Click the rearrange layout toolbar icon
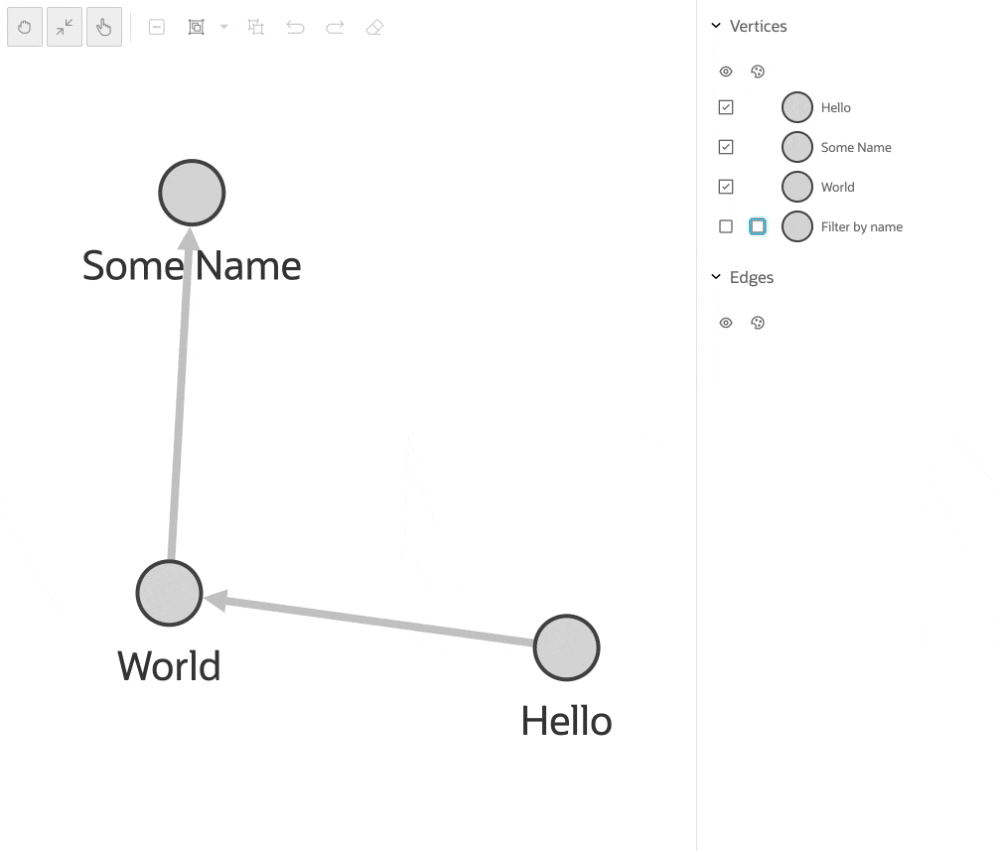The width and height of the screenshot is (1000, 851). tap(255, 27)
